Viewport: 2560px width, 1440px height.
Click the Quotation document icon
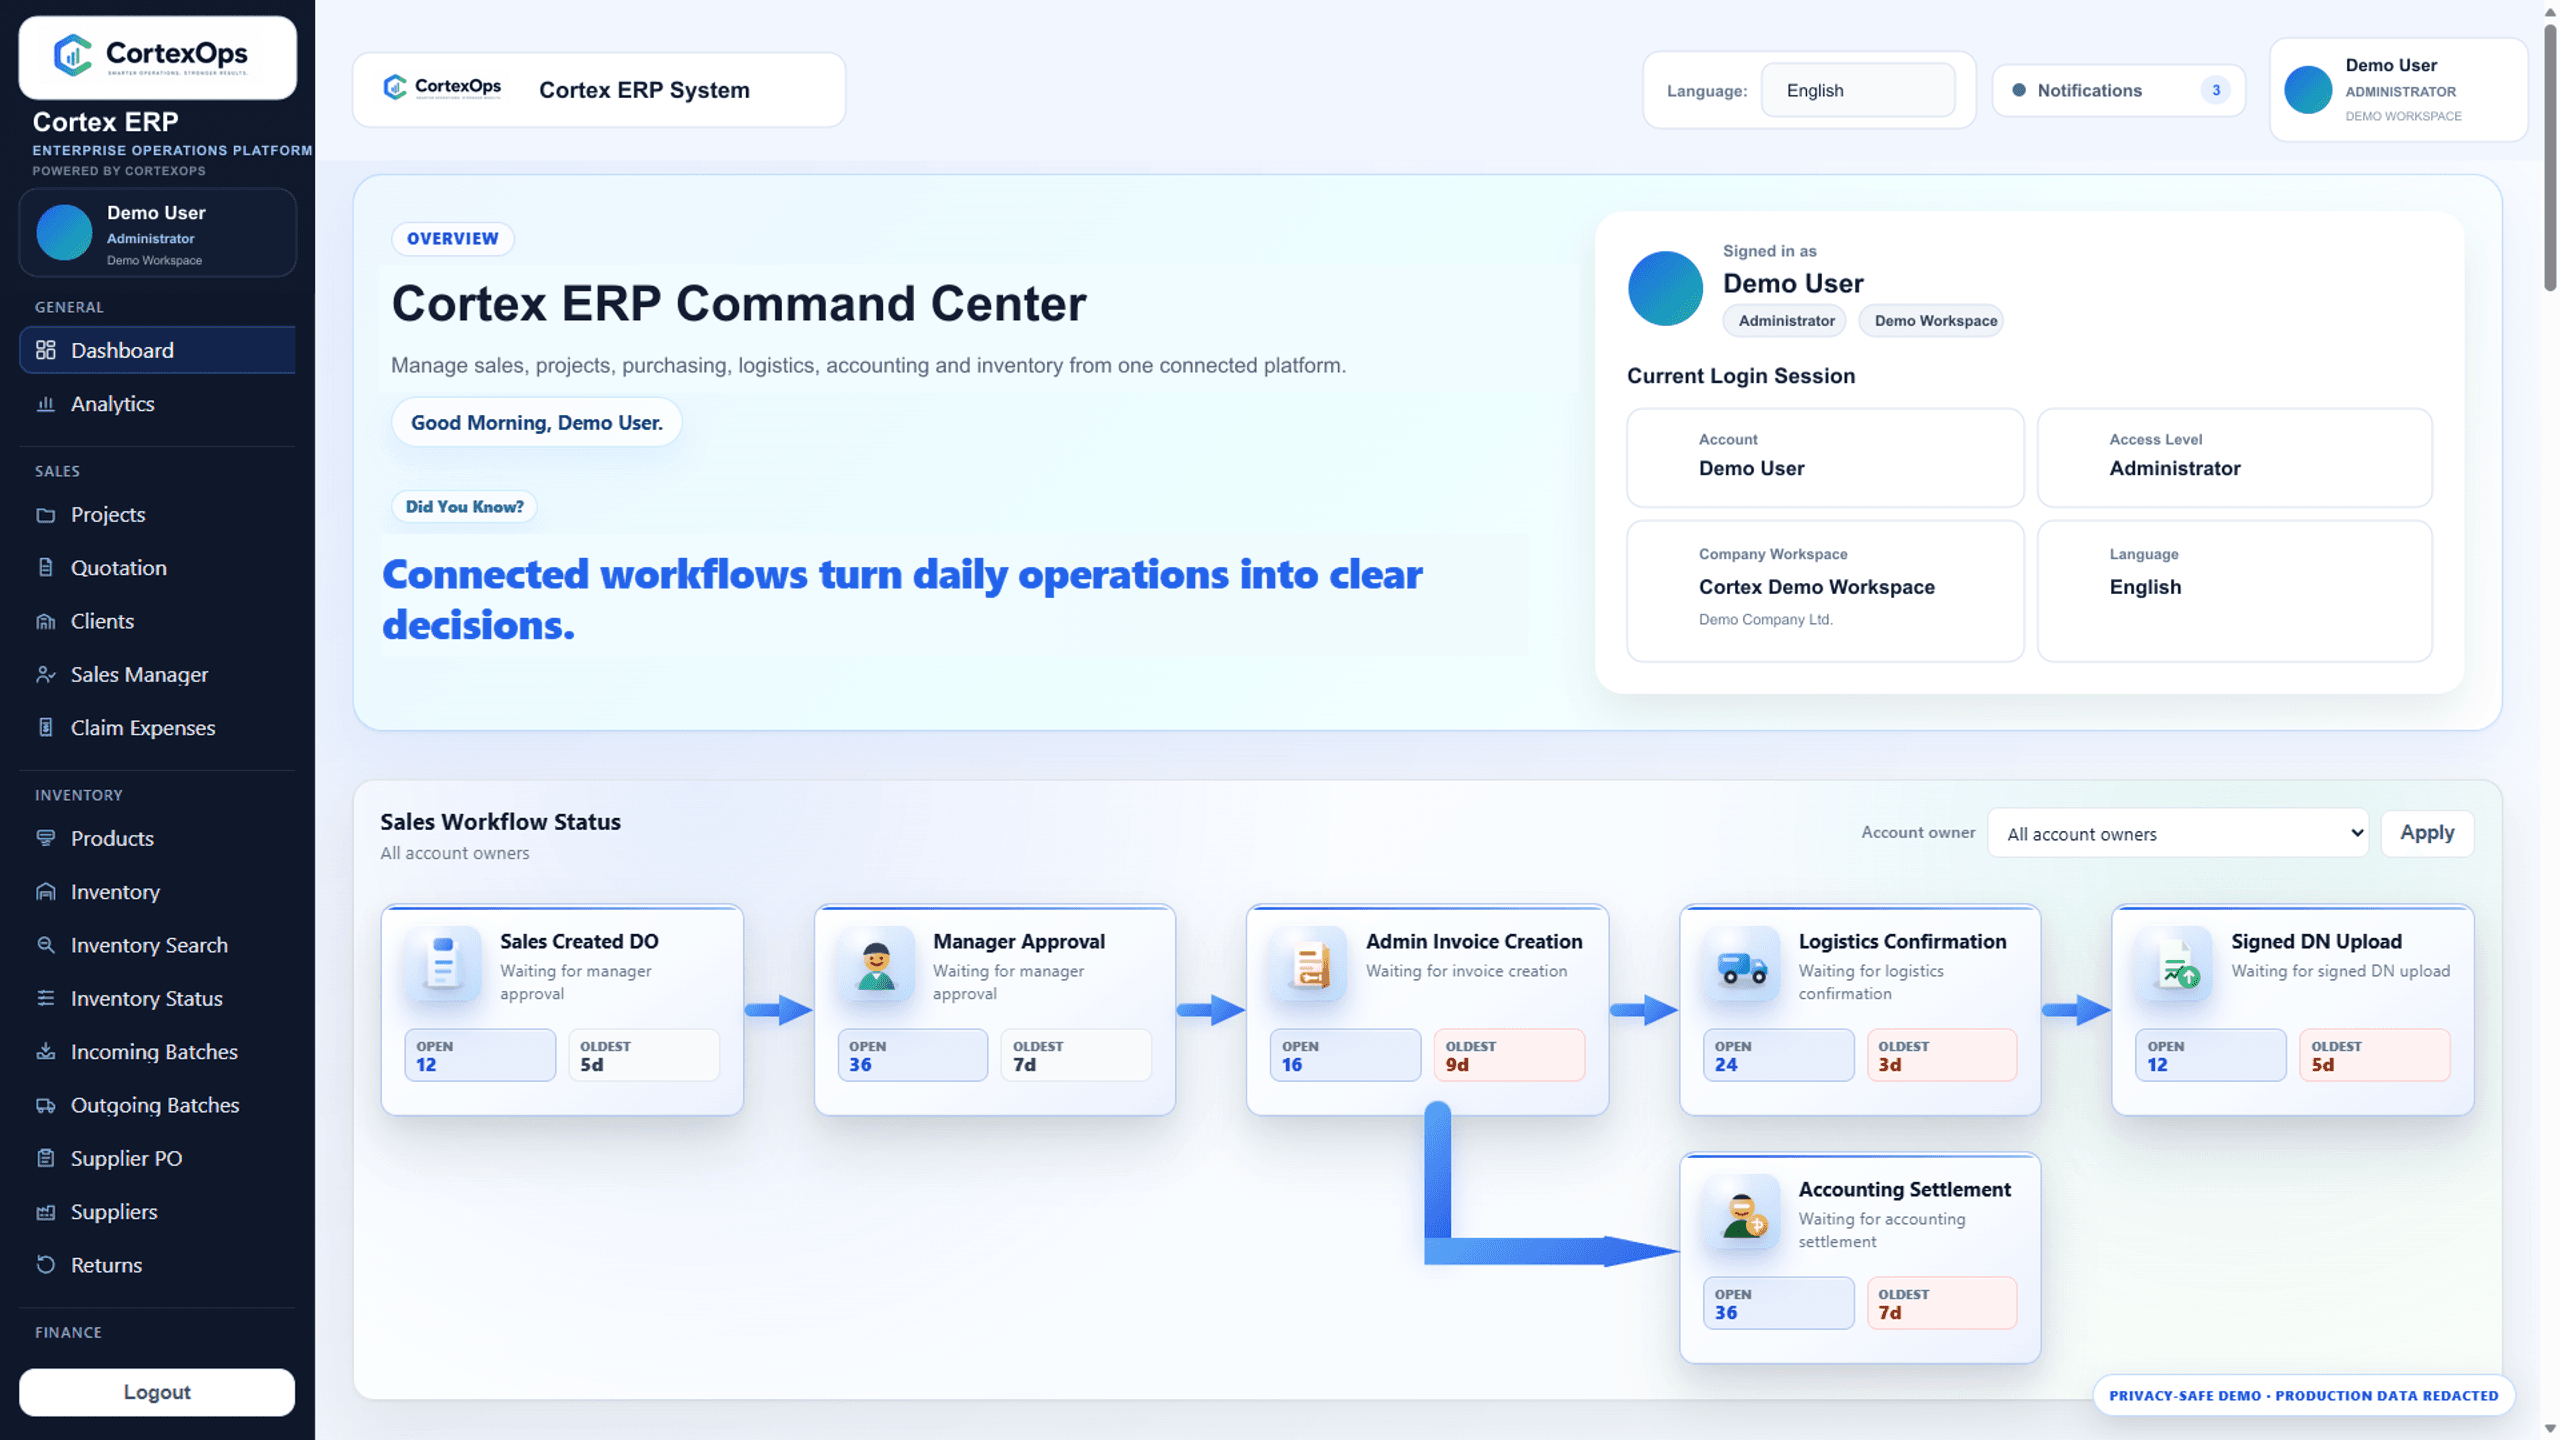(46, 568)
